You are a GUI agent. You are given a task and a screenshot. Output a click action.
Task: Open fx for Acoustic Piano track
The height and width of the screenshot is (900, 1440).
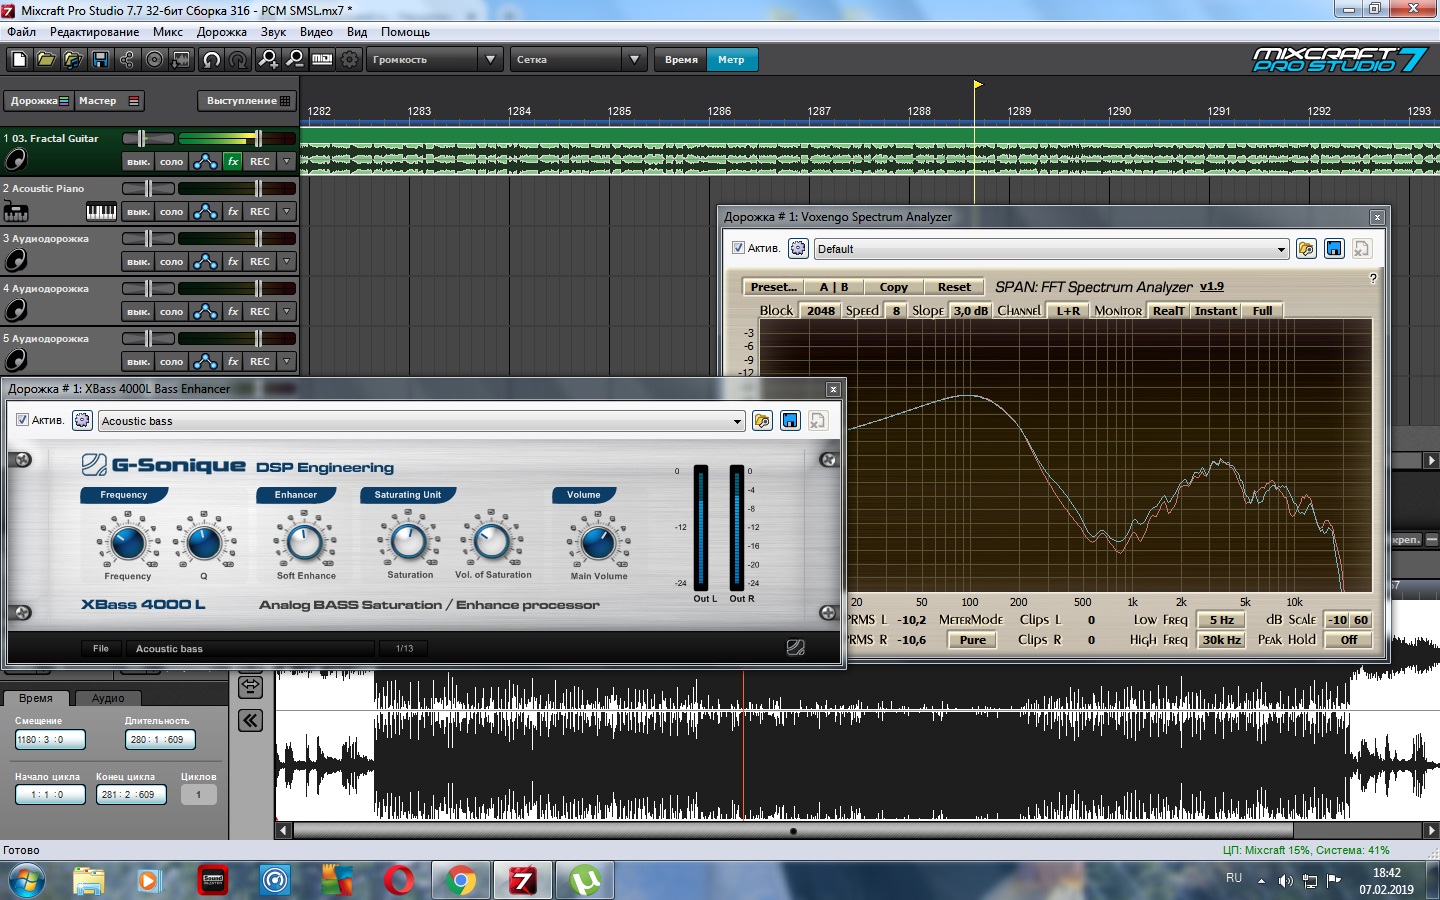[233, 211]
